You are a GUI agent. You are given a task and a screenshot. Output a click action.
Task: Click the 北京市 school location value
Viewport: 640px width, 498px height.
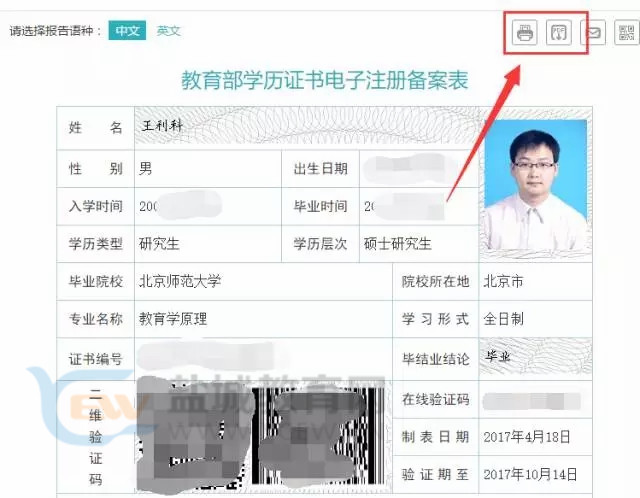click(503, 281)
